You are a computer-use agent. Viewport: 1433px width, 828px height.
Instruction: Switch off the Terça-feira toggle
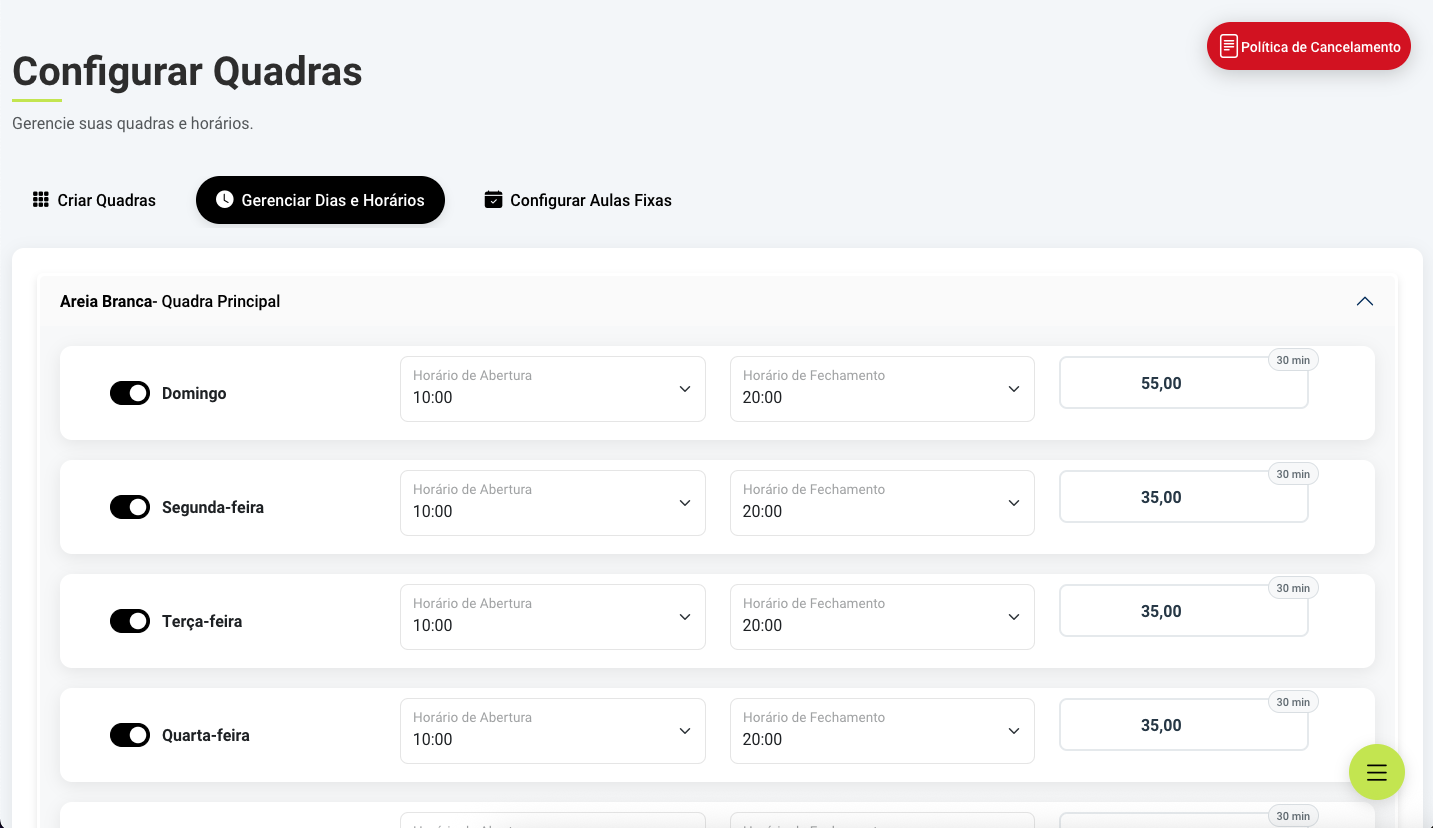130,621
